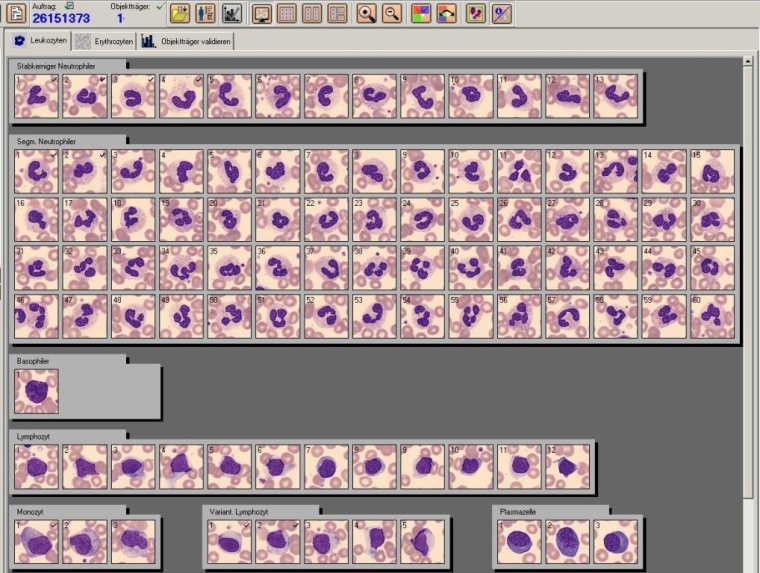Open the Objektträger validieren tab
Viewport: 760px width, 573px height.
[x=188, y=41]
